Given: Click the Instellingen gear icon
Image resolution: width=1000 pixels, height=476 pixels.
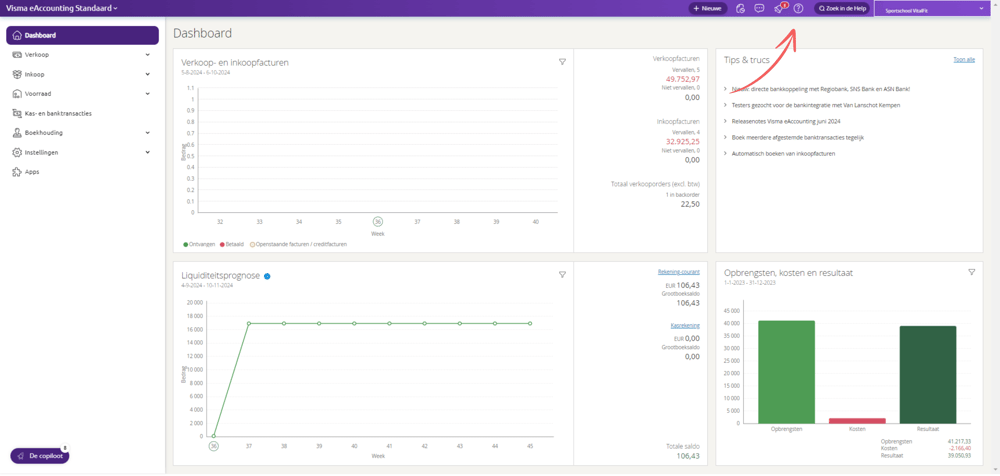Looking at the screenshot, I should (x=17, y=152).
